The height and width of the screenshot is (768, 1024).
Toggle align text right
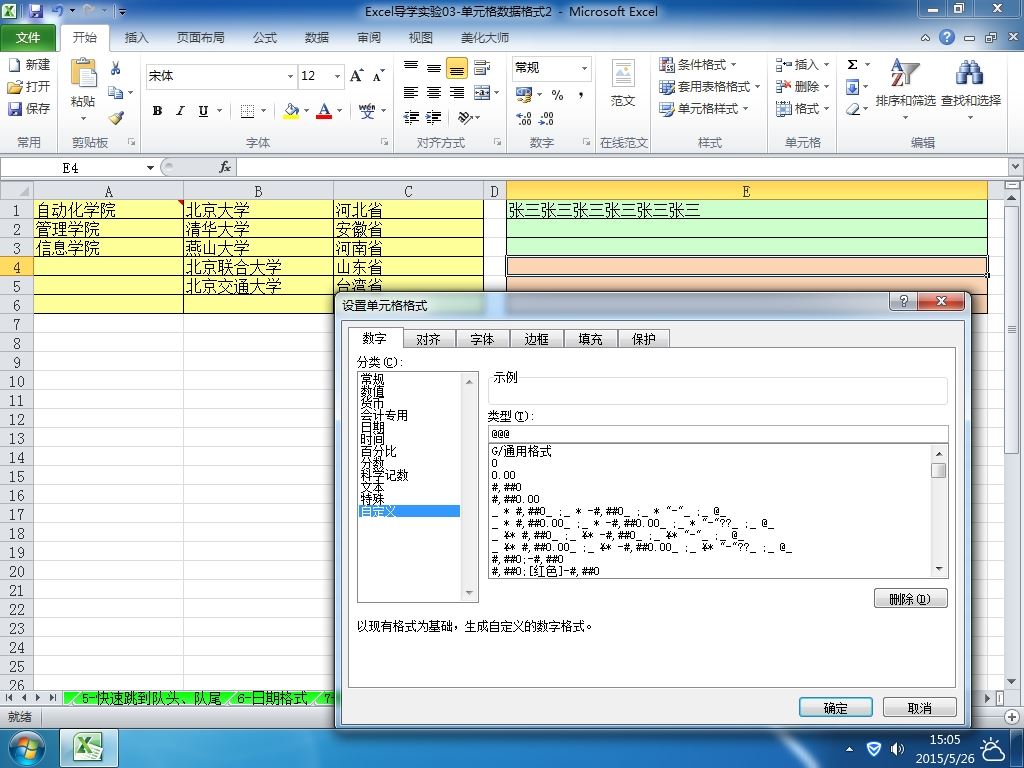457,93
